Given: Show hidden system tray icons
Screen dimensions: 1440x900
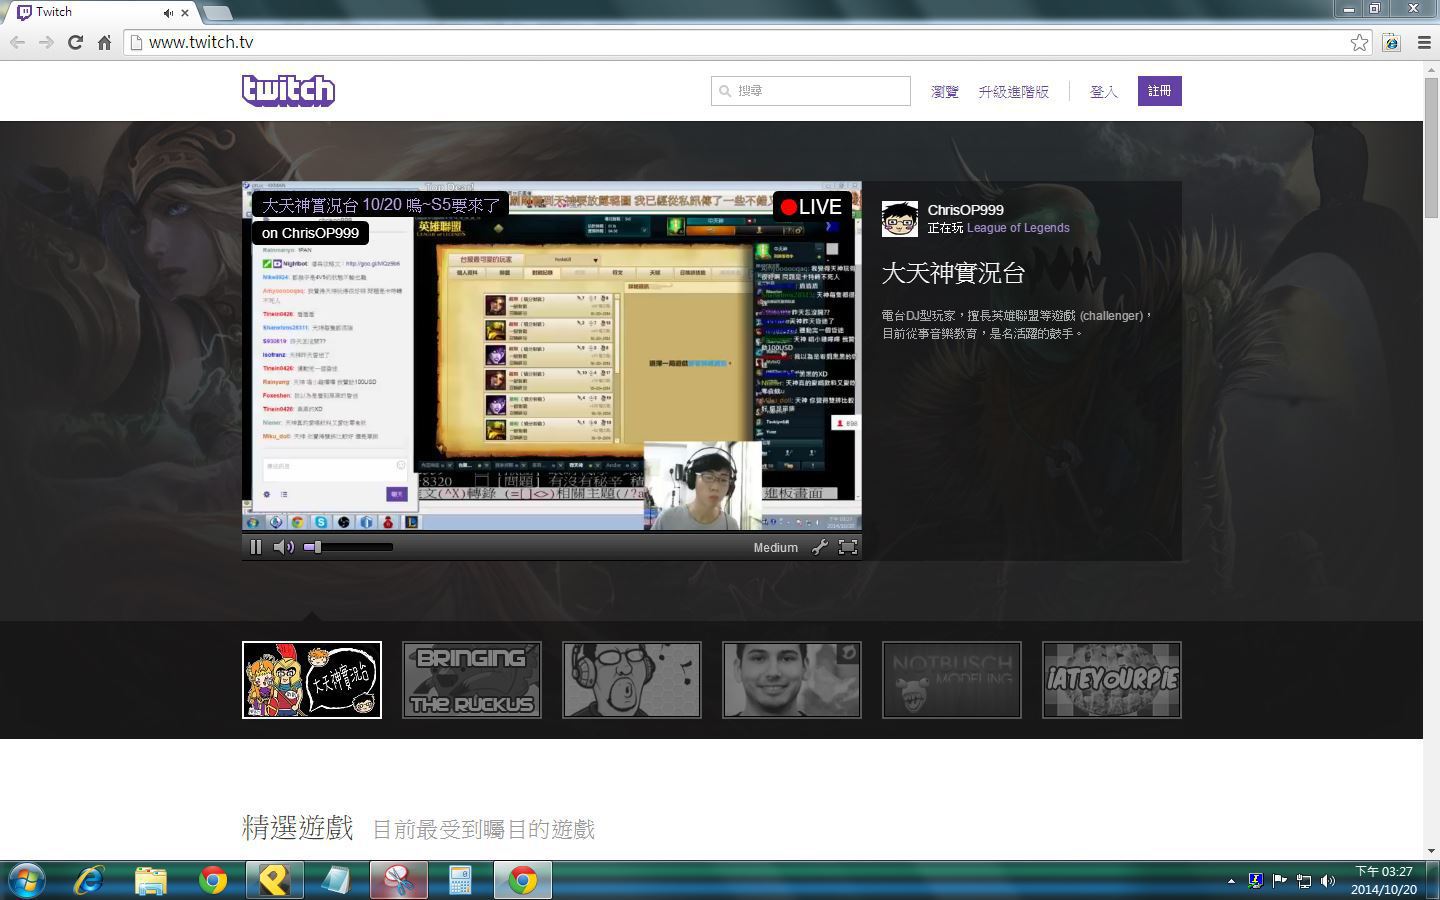Looking at the screenshot, I should click(x=1231, y=881).
